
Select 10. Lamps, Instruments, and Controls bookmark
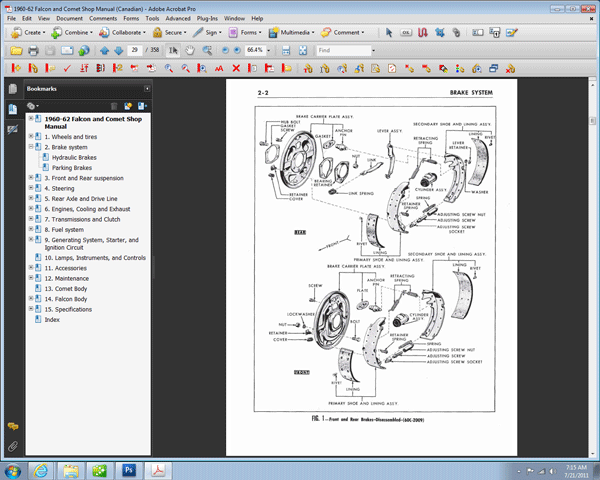(95, 258)
